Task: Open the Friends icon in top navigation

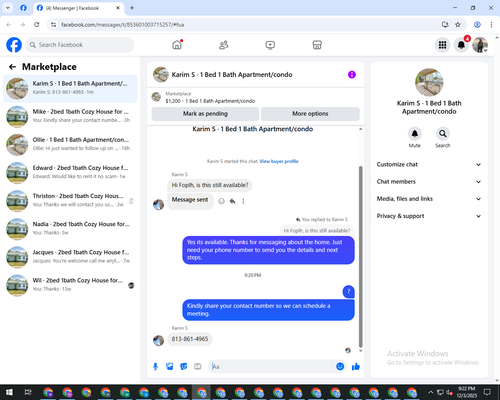Action: (x=224, y=45)
